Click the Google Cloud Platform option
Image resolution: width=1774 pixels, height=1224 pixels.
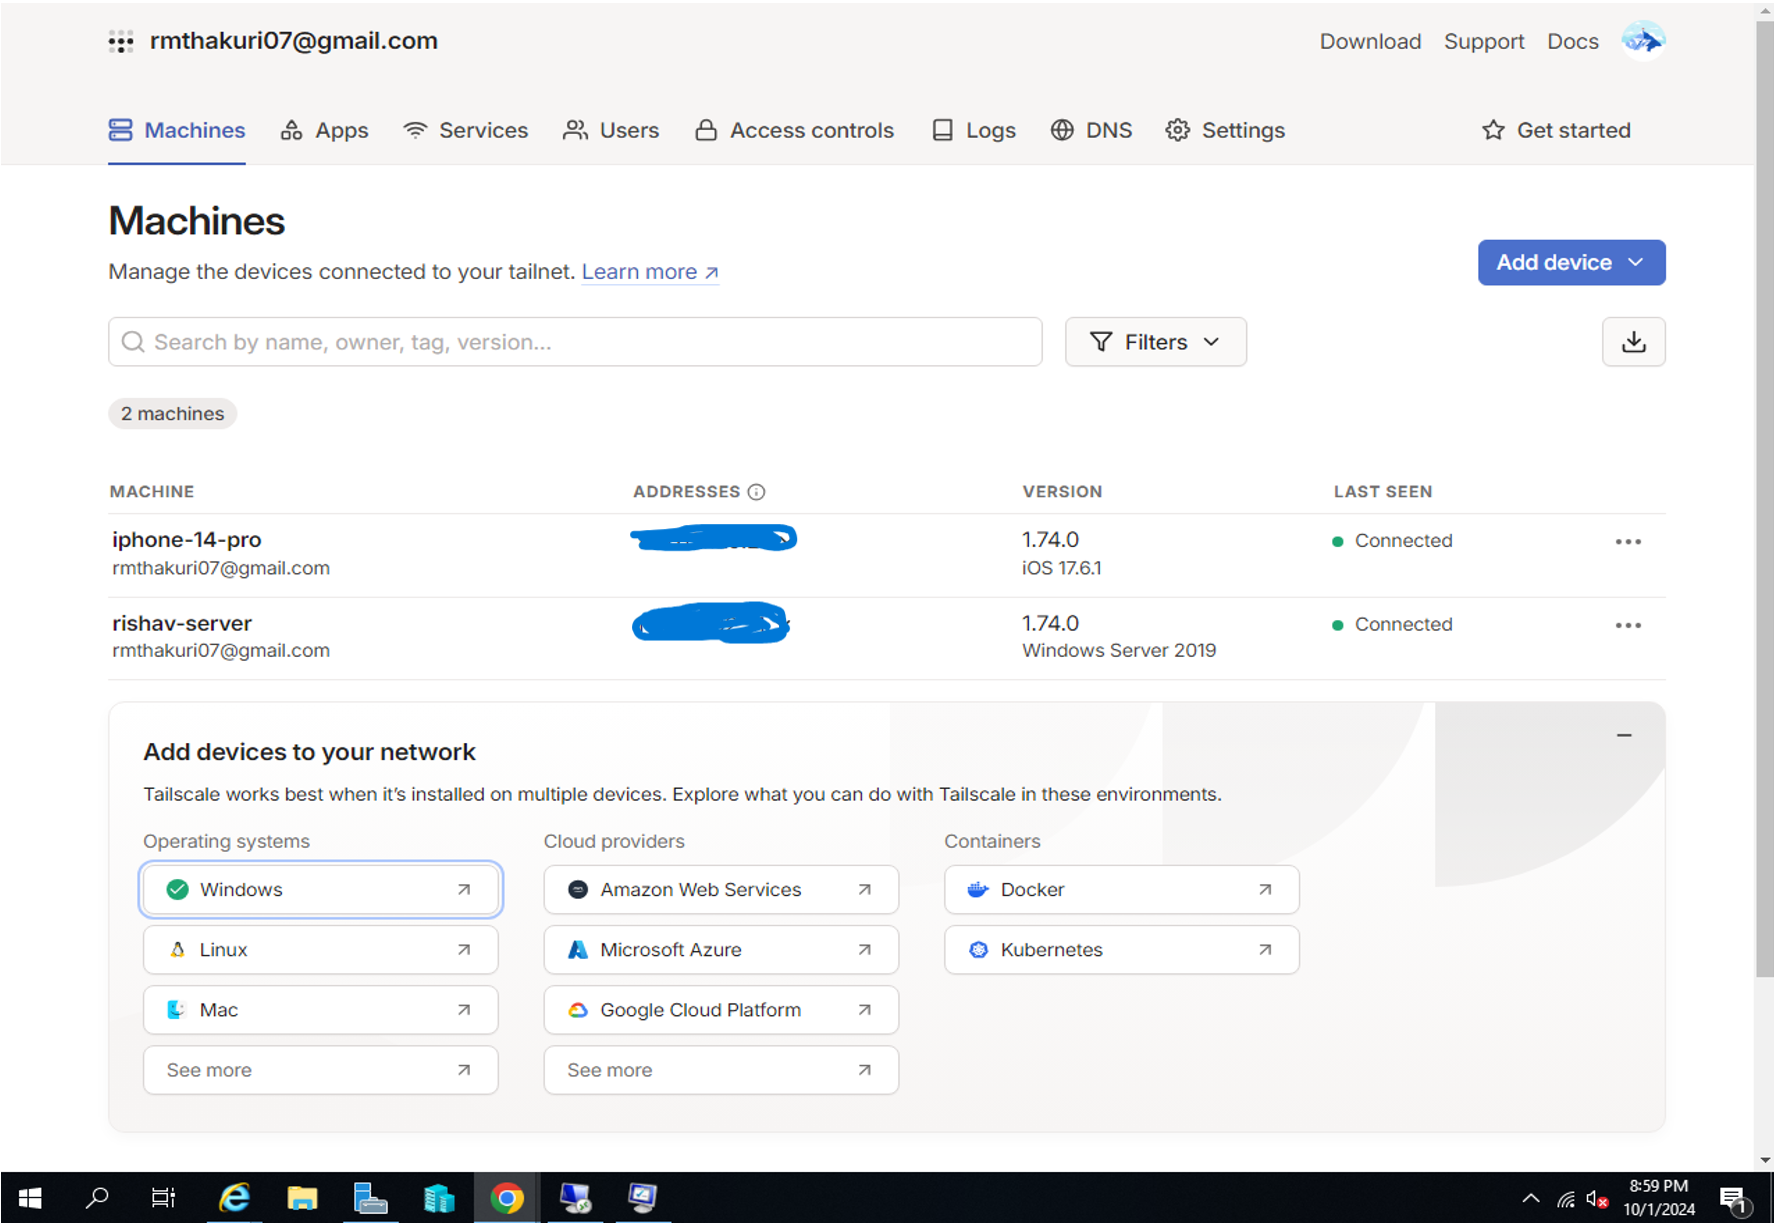721,1010
